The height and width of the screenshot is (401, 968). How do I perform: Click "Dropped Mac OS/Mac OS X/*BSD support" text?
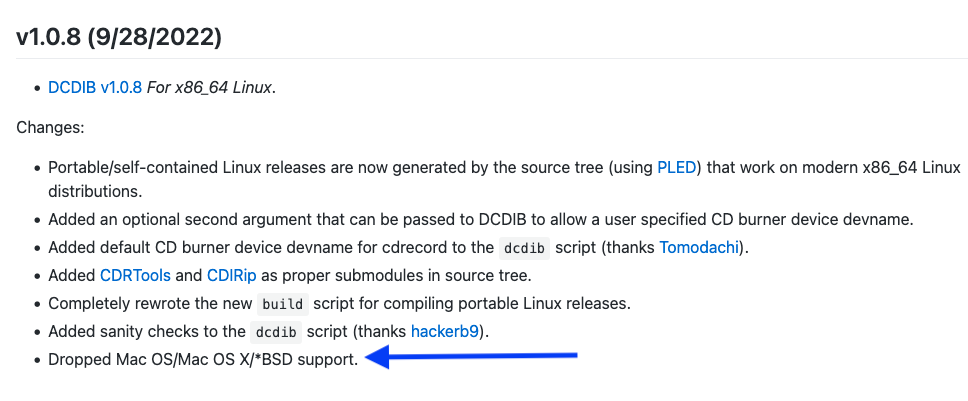tap(203, 360)
